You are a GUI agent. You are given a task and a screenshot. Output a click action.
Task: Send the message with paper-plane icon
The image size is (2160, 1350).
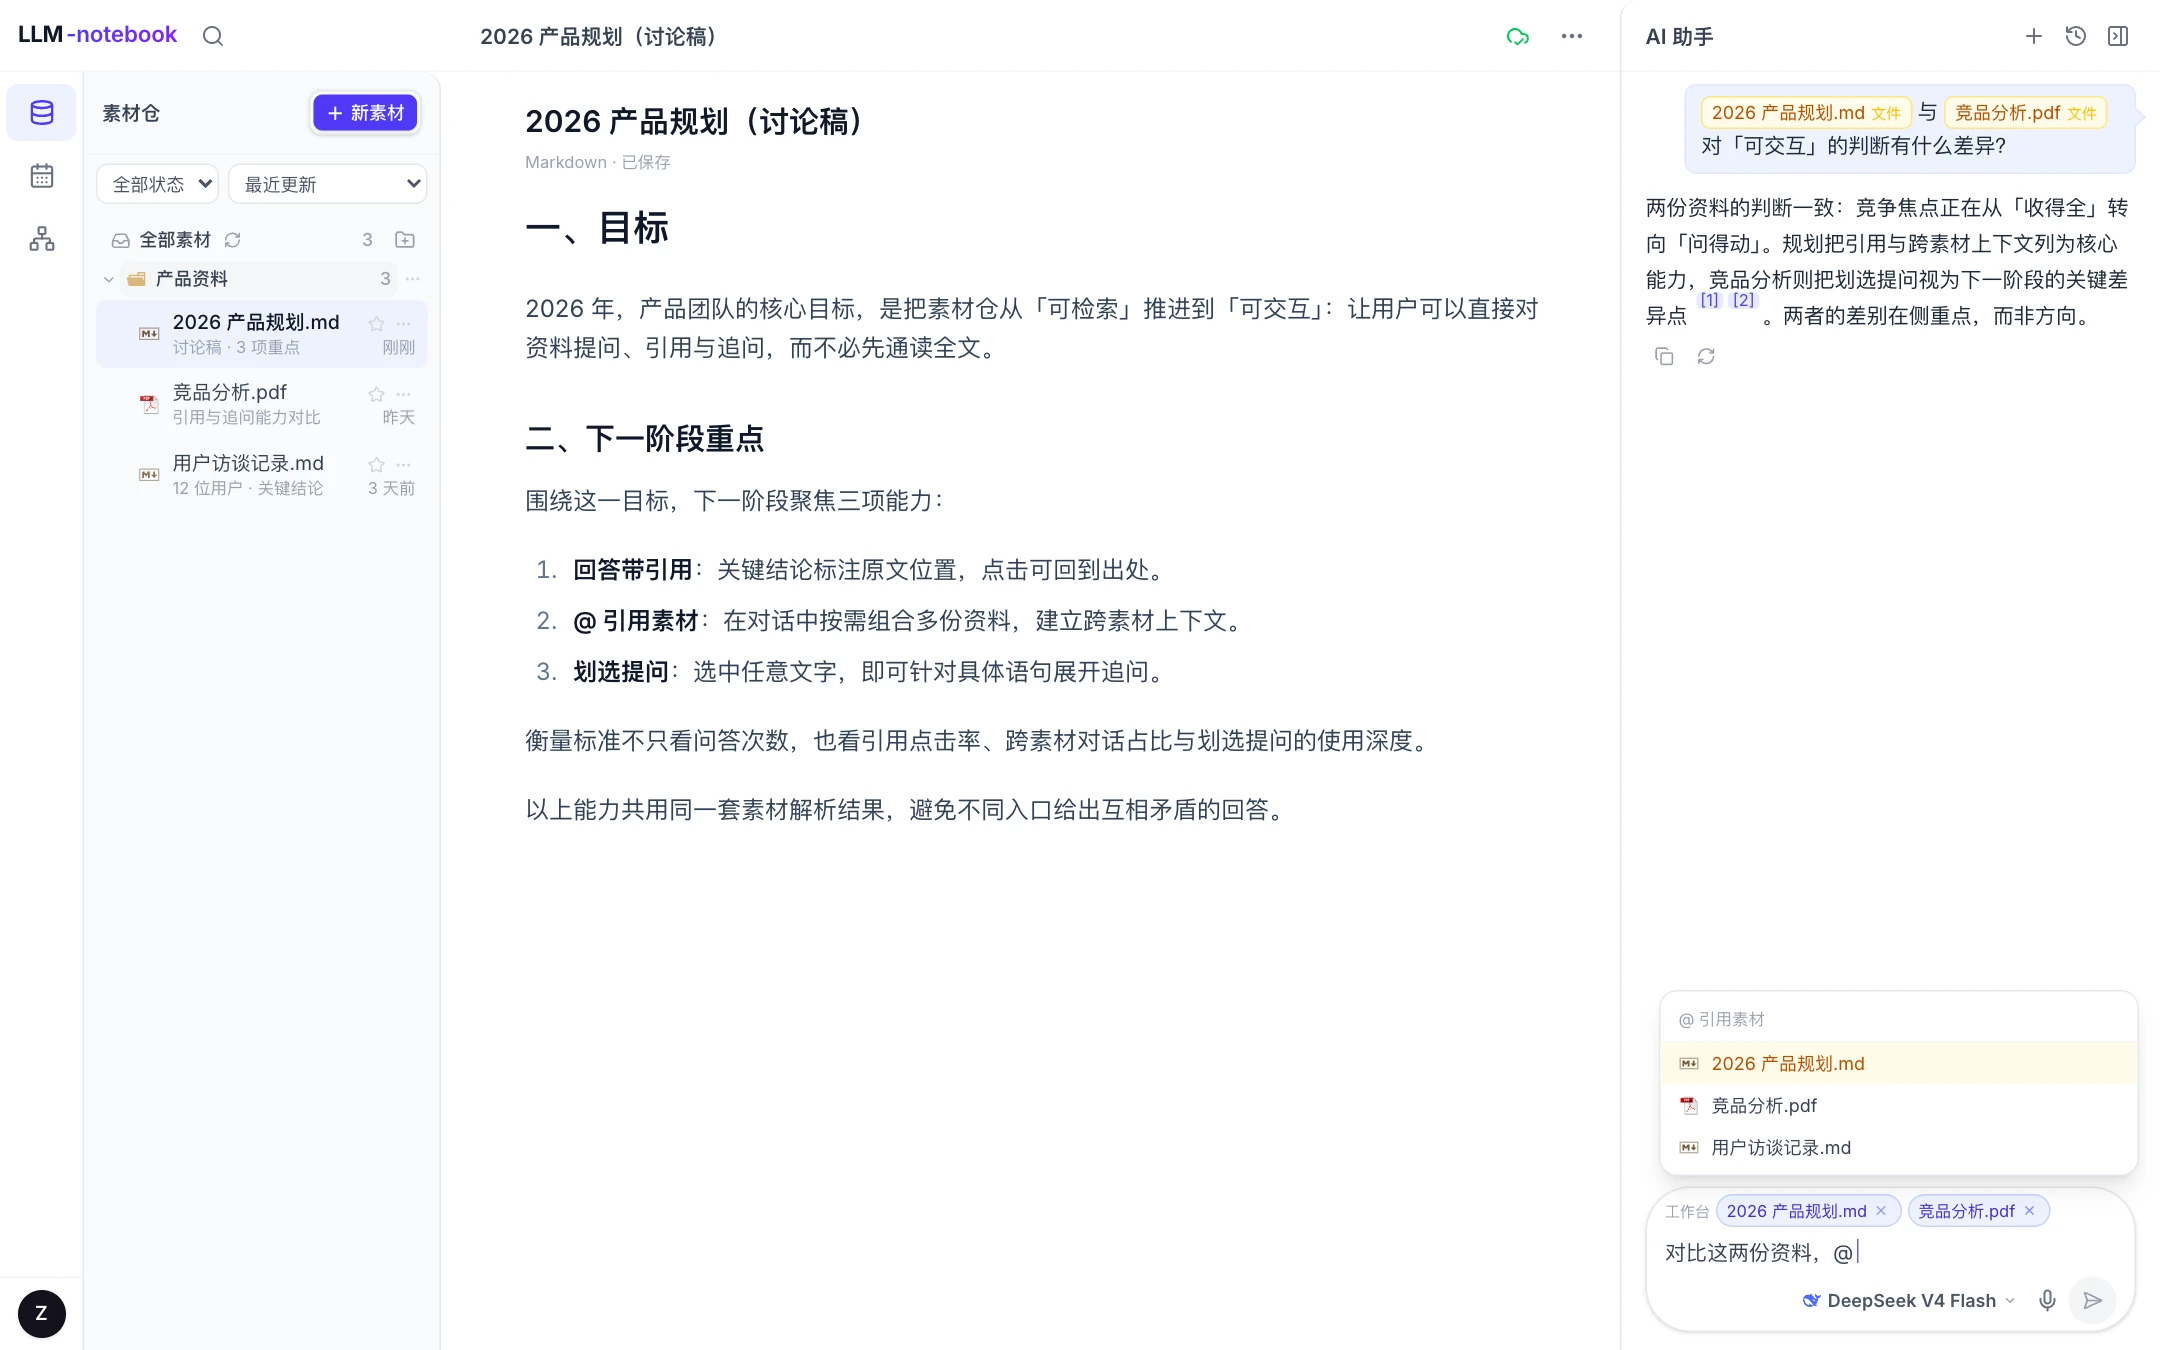tap(2092, 1300)
